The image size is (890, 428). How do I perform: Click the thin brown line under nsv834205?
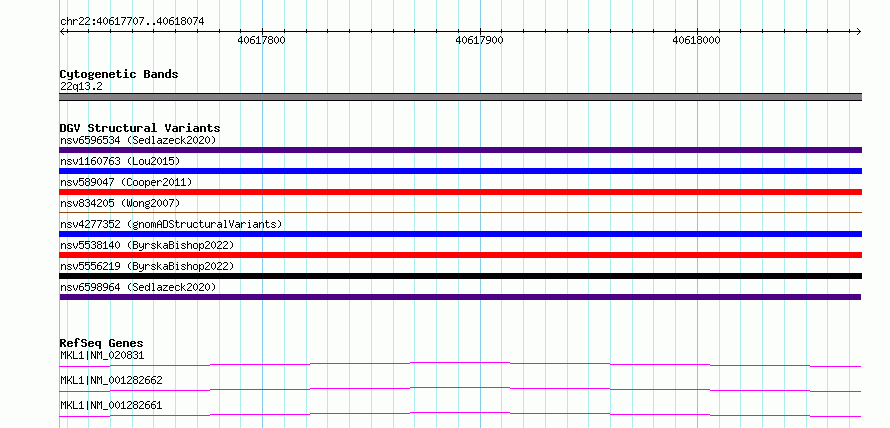click(x=461, y=212)
